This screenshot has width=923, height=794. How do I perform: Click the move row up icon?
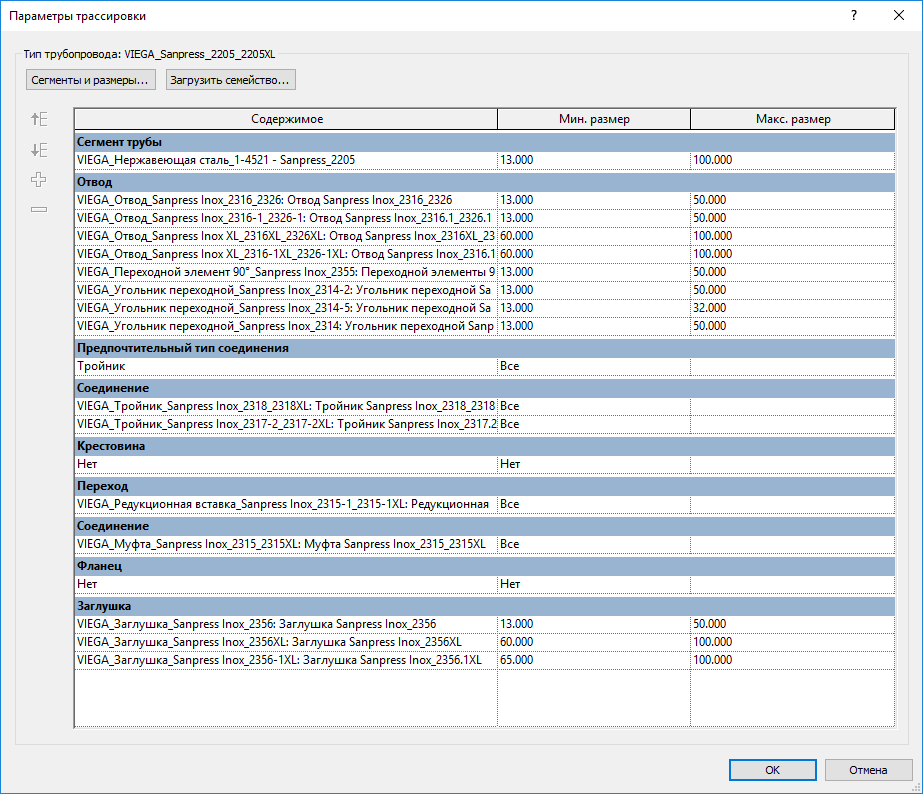coord(39,119)
